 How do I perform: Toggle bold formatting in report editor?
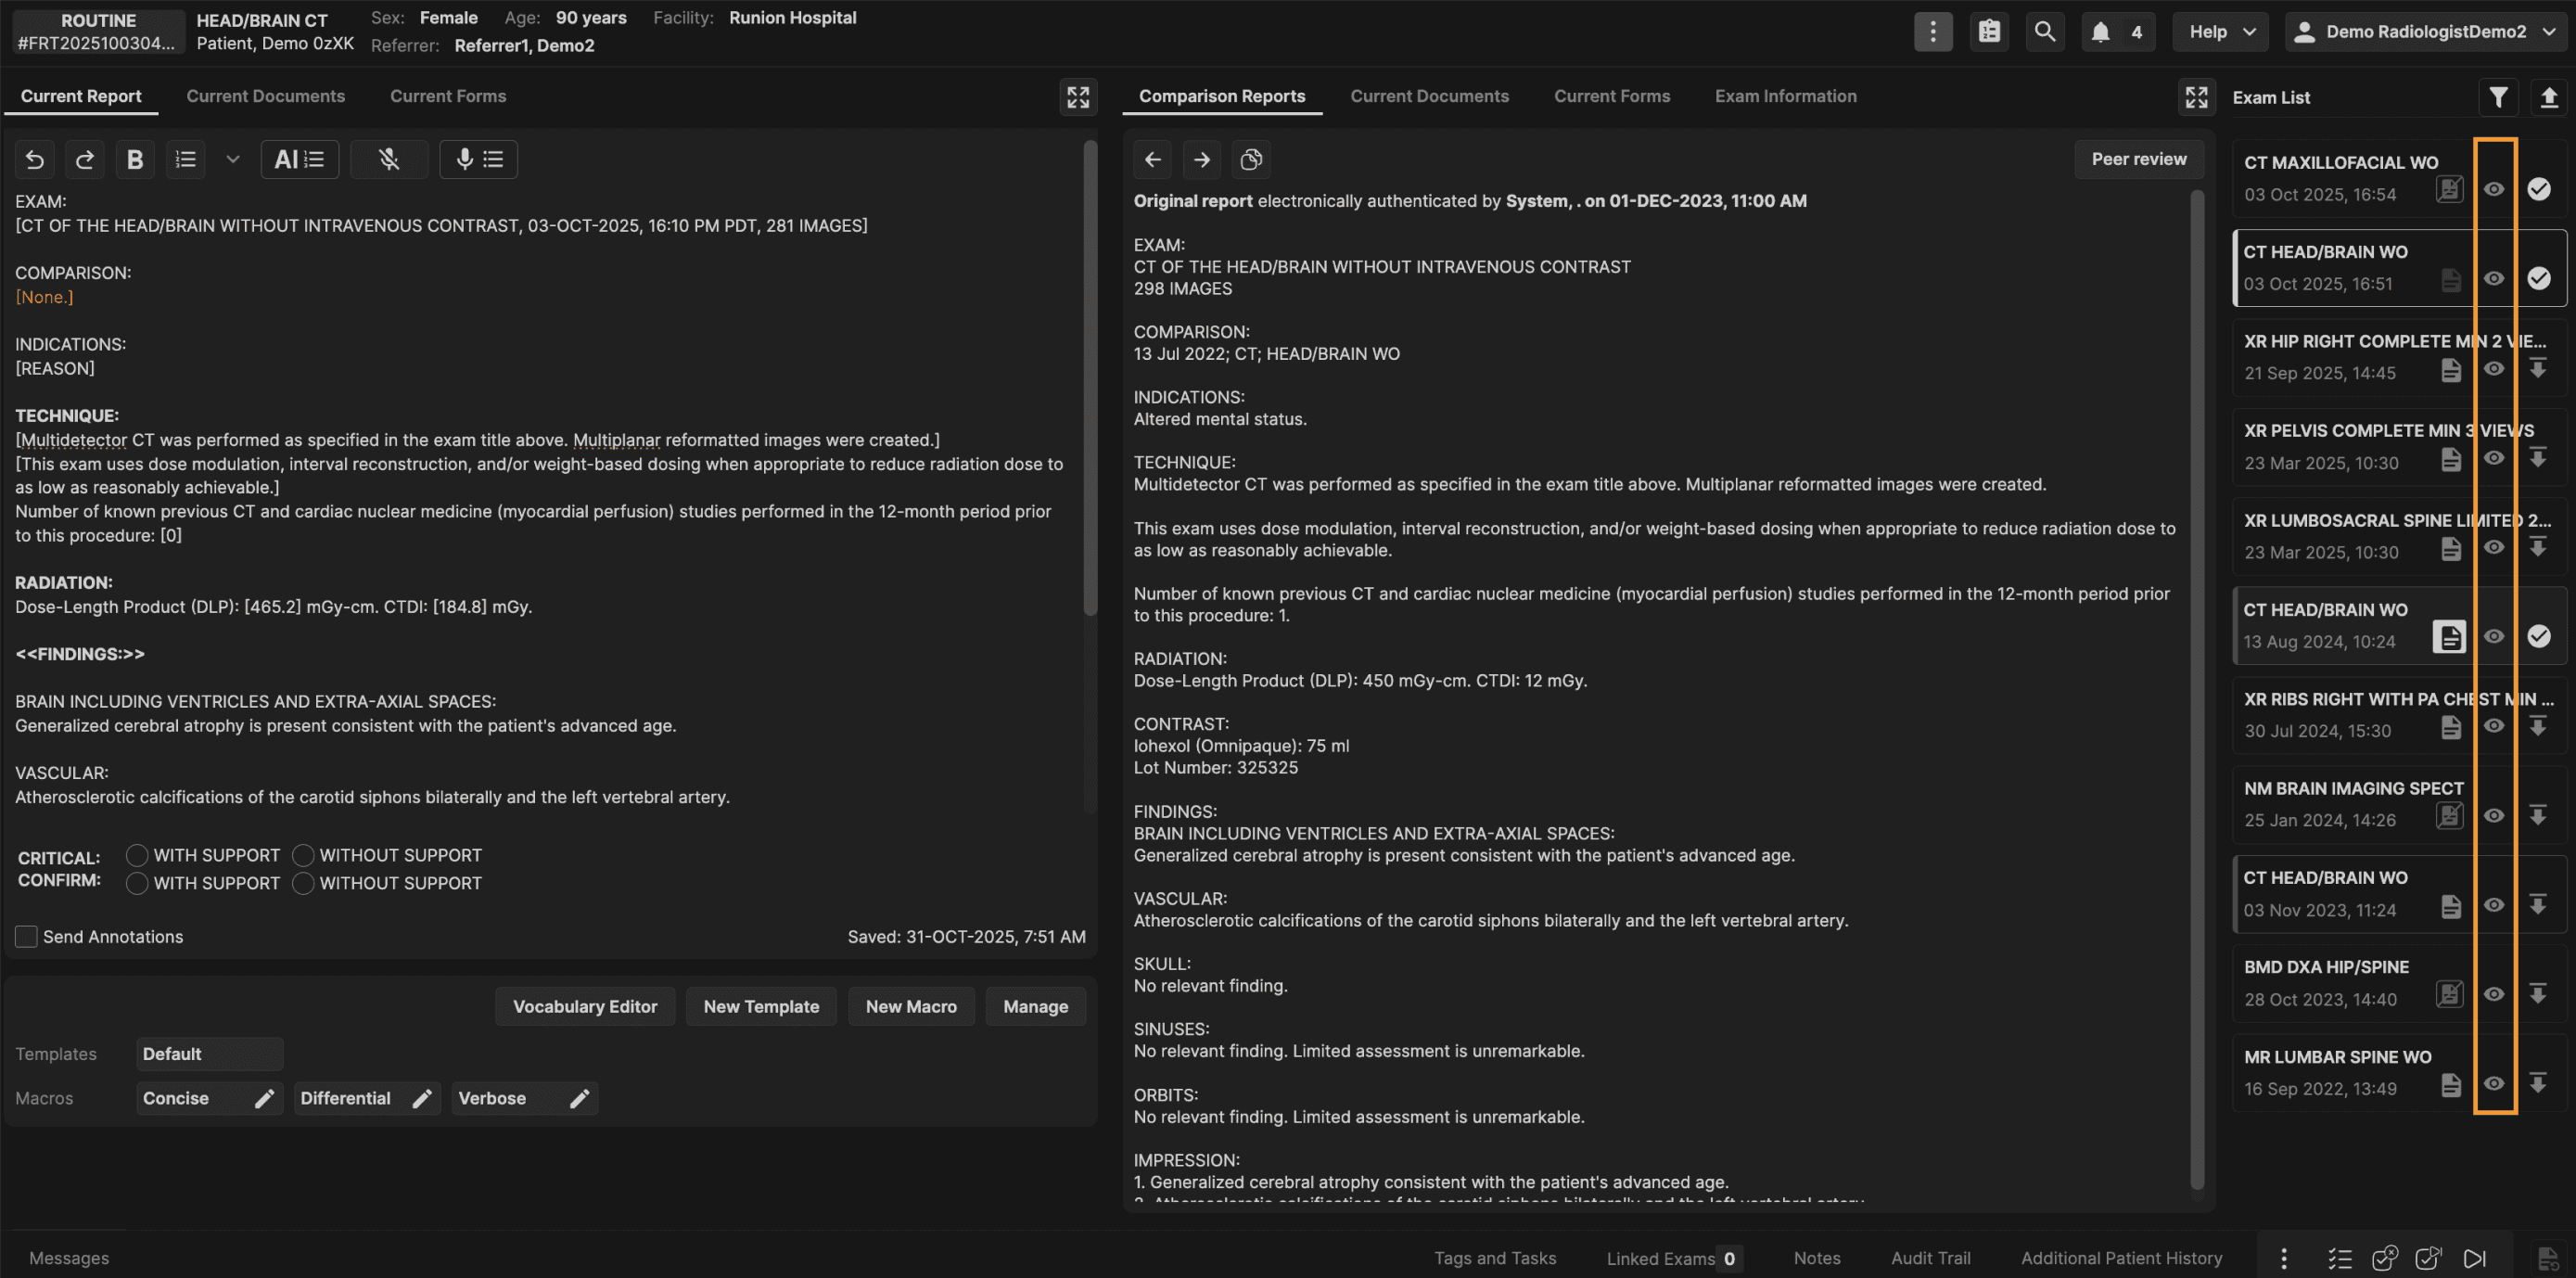point(135,159)
